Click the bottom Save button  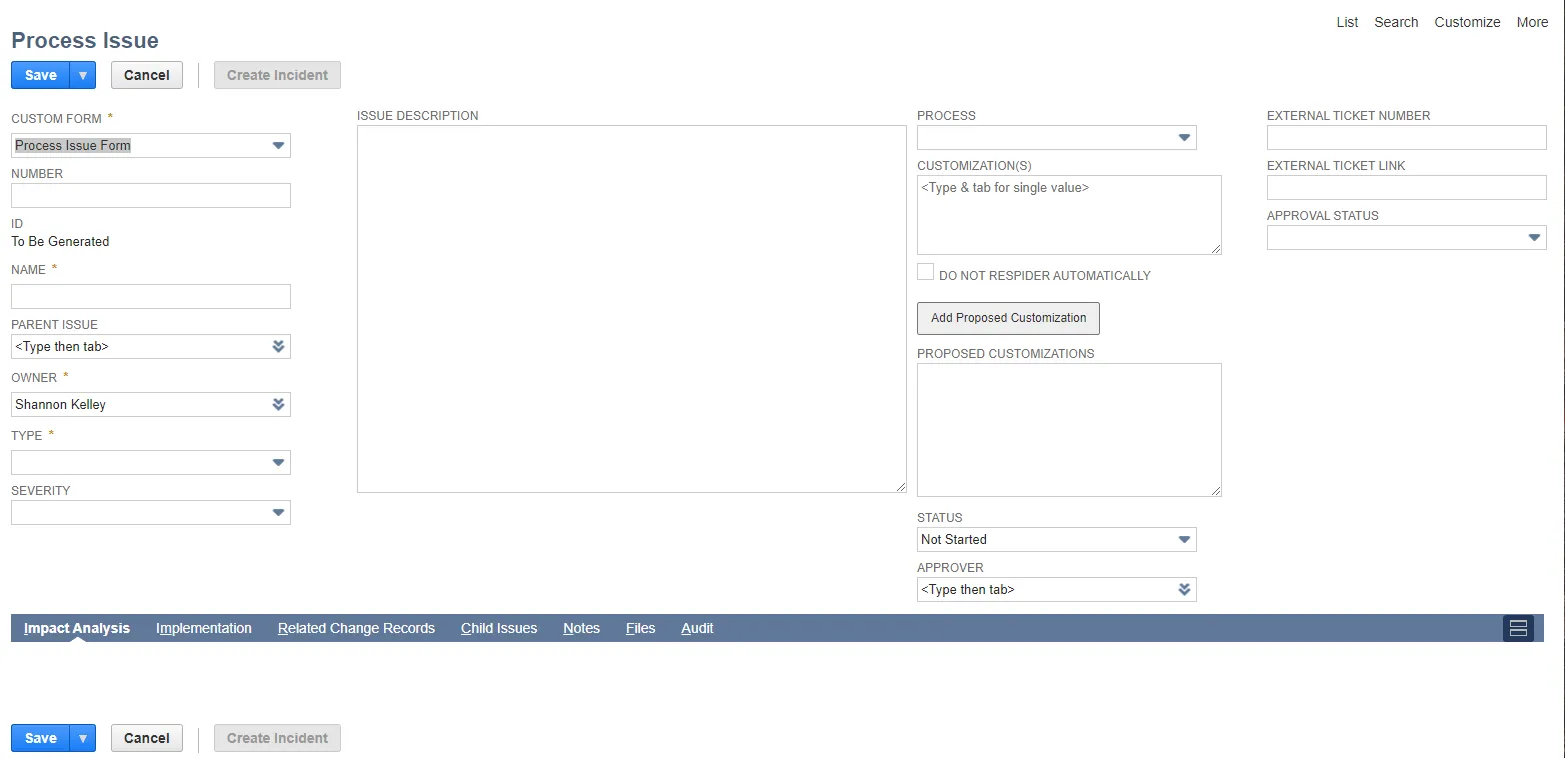(40, 738)
